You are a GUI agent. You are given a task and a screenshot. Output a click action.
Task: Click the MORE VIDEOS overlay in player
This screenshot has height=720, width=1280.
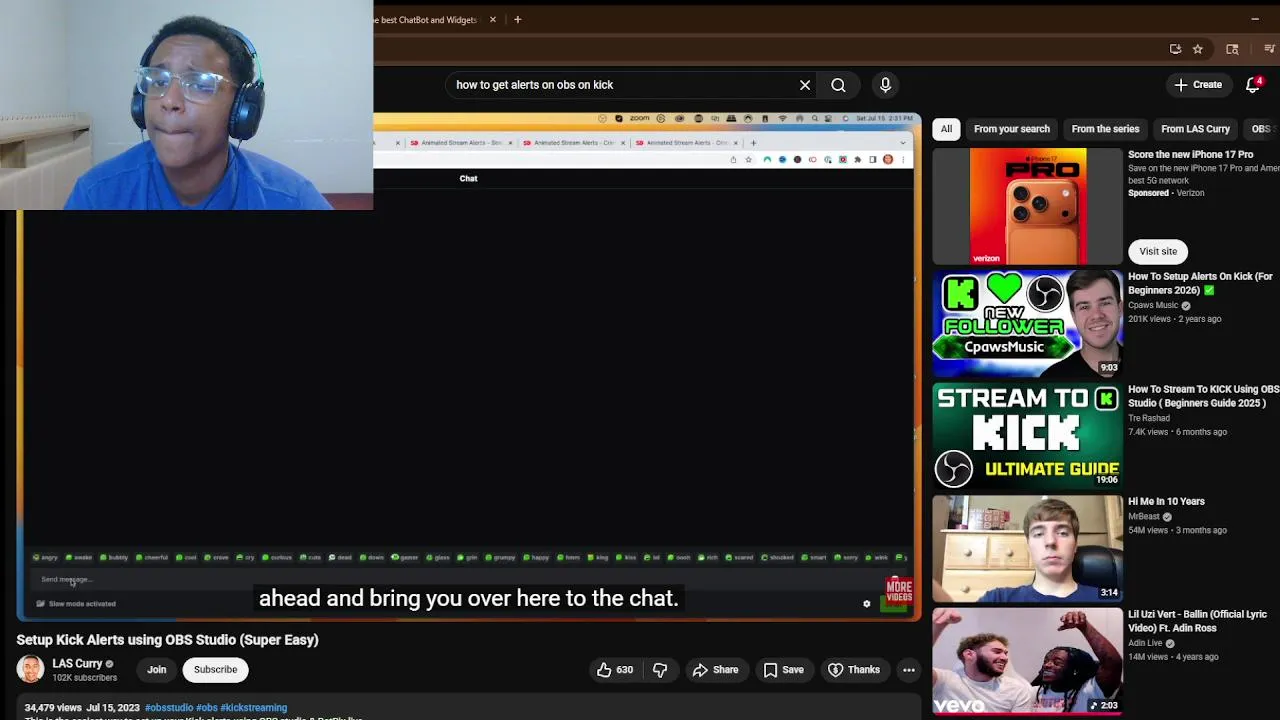pyautogui.click(x=898, y=590)
